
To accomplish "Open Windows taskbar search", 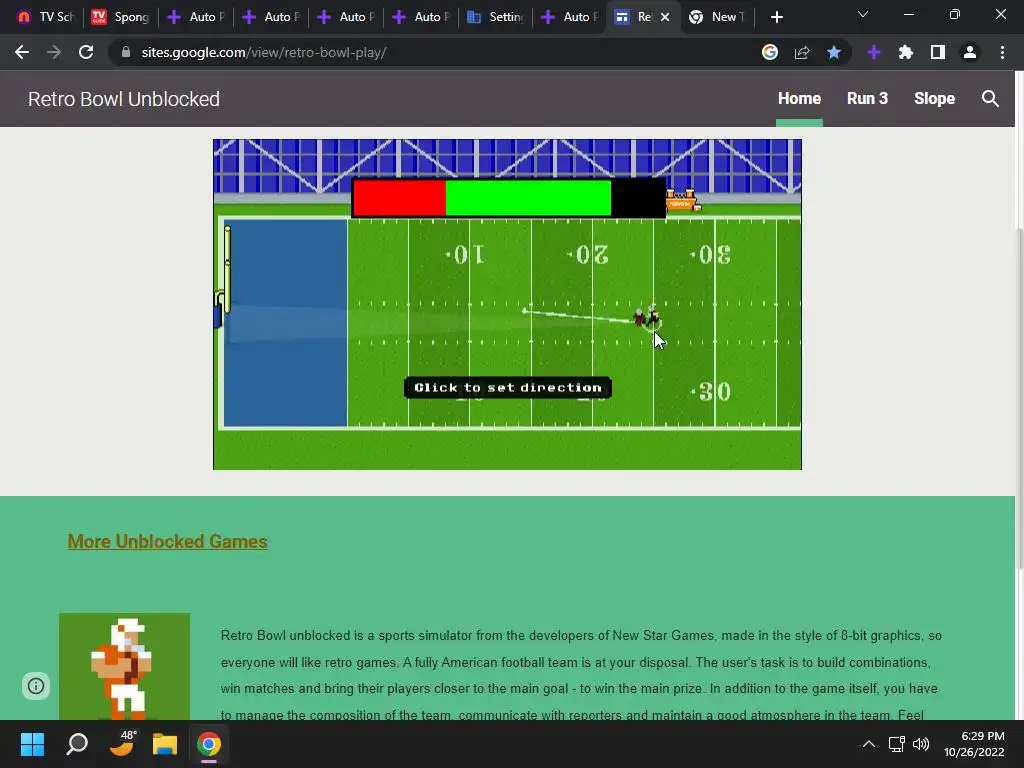I will point(77,744).
